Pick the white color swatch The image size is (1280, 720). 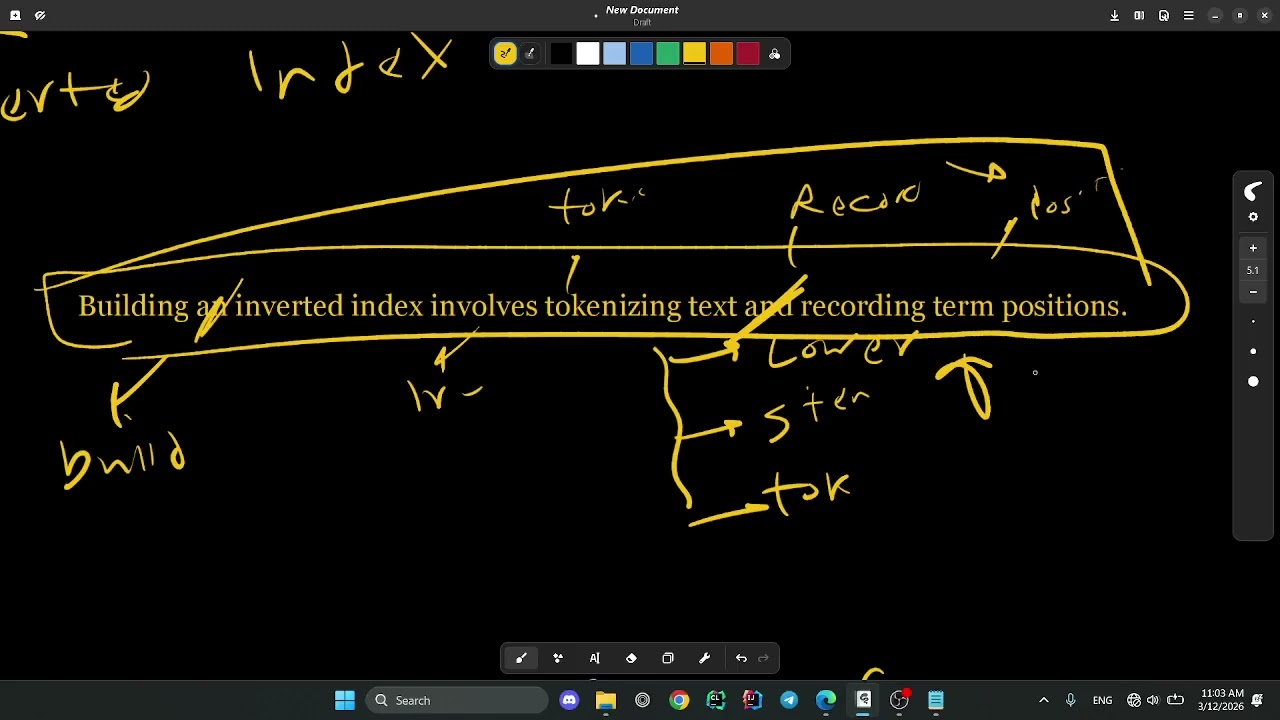click(x=588, y=54)
